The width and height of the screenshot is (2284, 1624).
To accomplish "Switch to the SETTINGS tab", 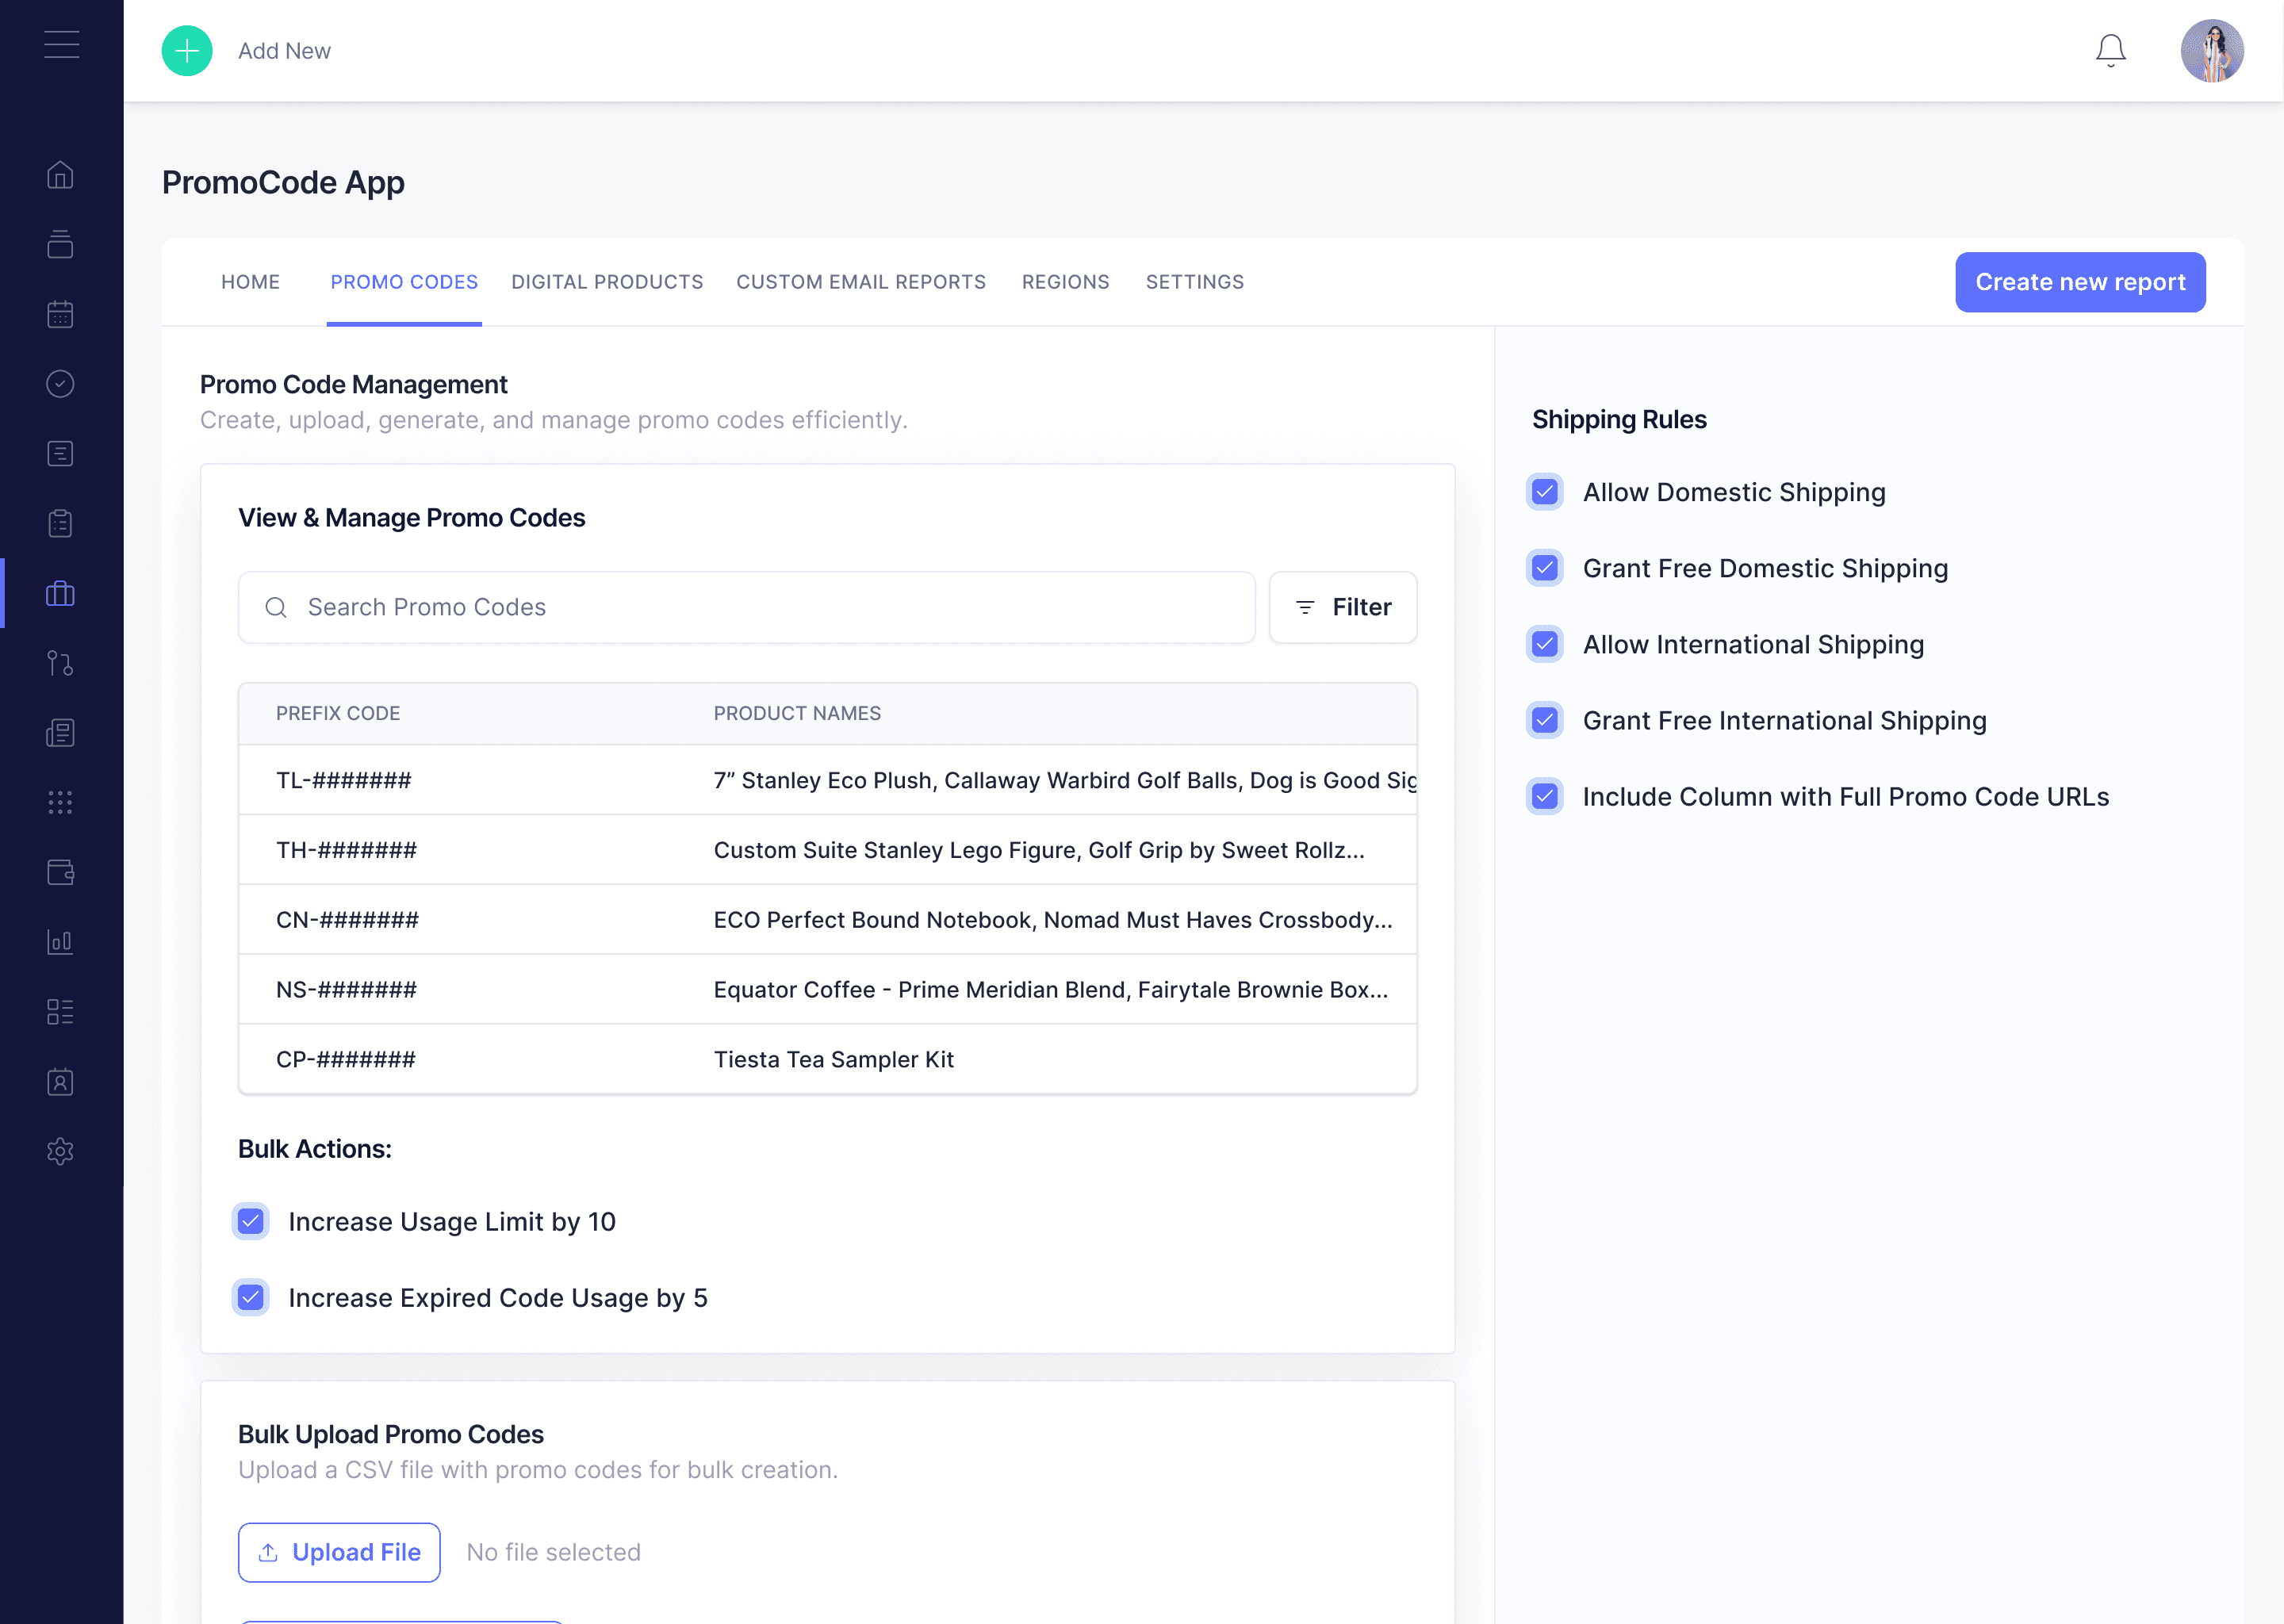I will click(x=1194, y=282).
